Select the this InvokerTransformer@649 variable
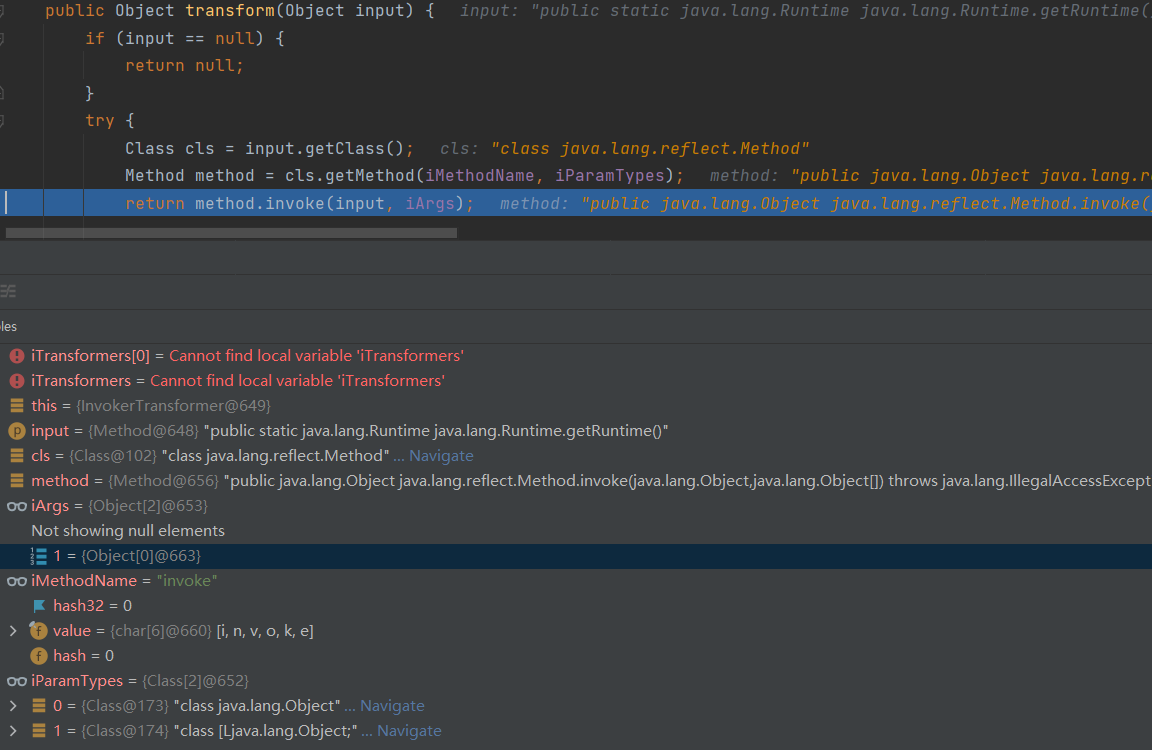Image resolution: width=1152 pixels, height=750 pixels. pos(150,406)
